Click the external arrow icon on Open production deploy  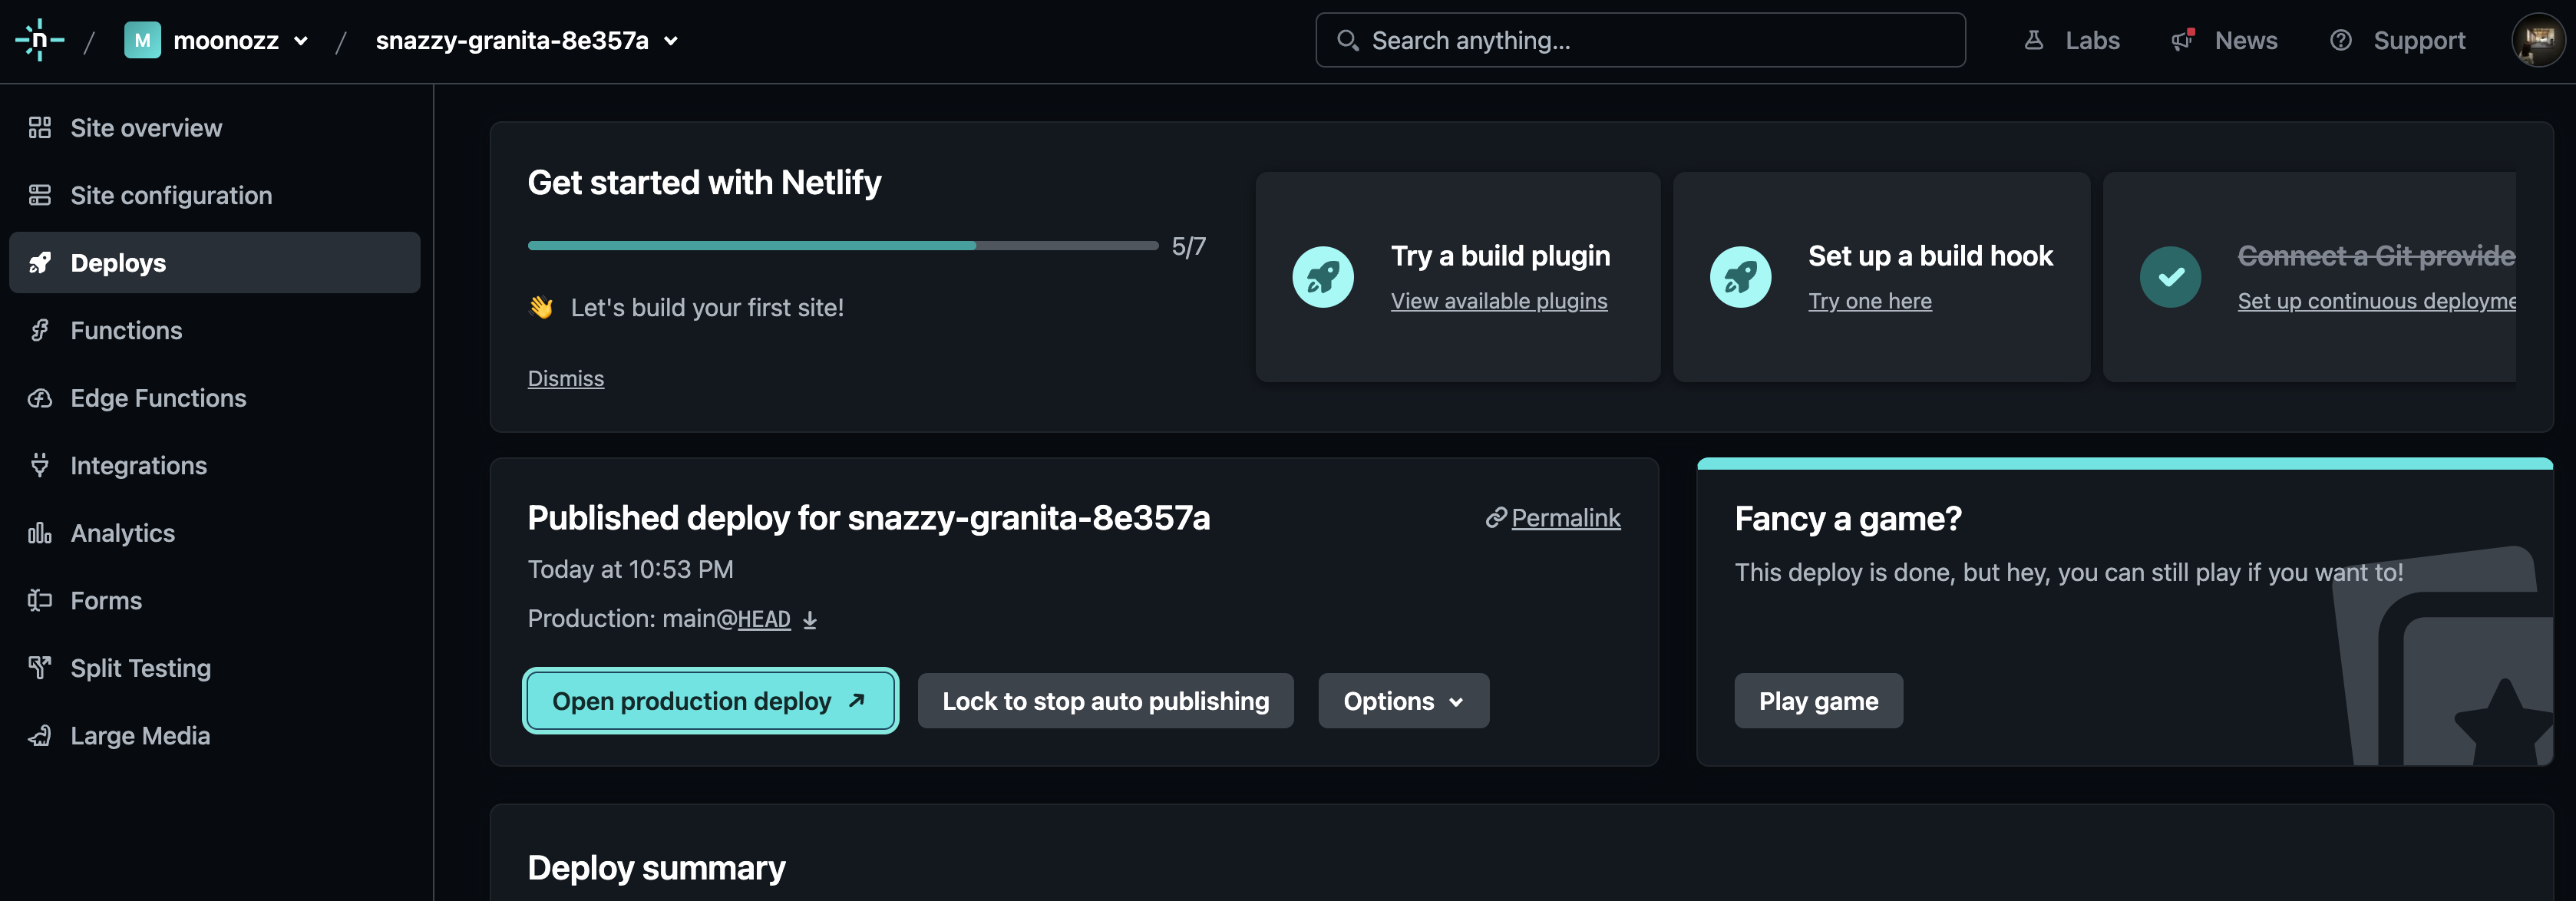click(x=856, y=700)
